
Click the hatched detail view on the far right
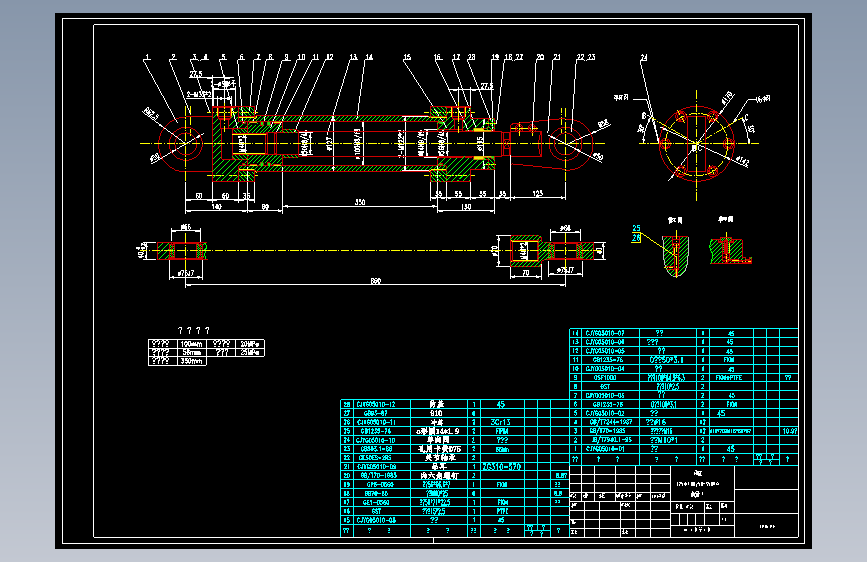[730, 251]
